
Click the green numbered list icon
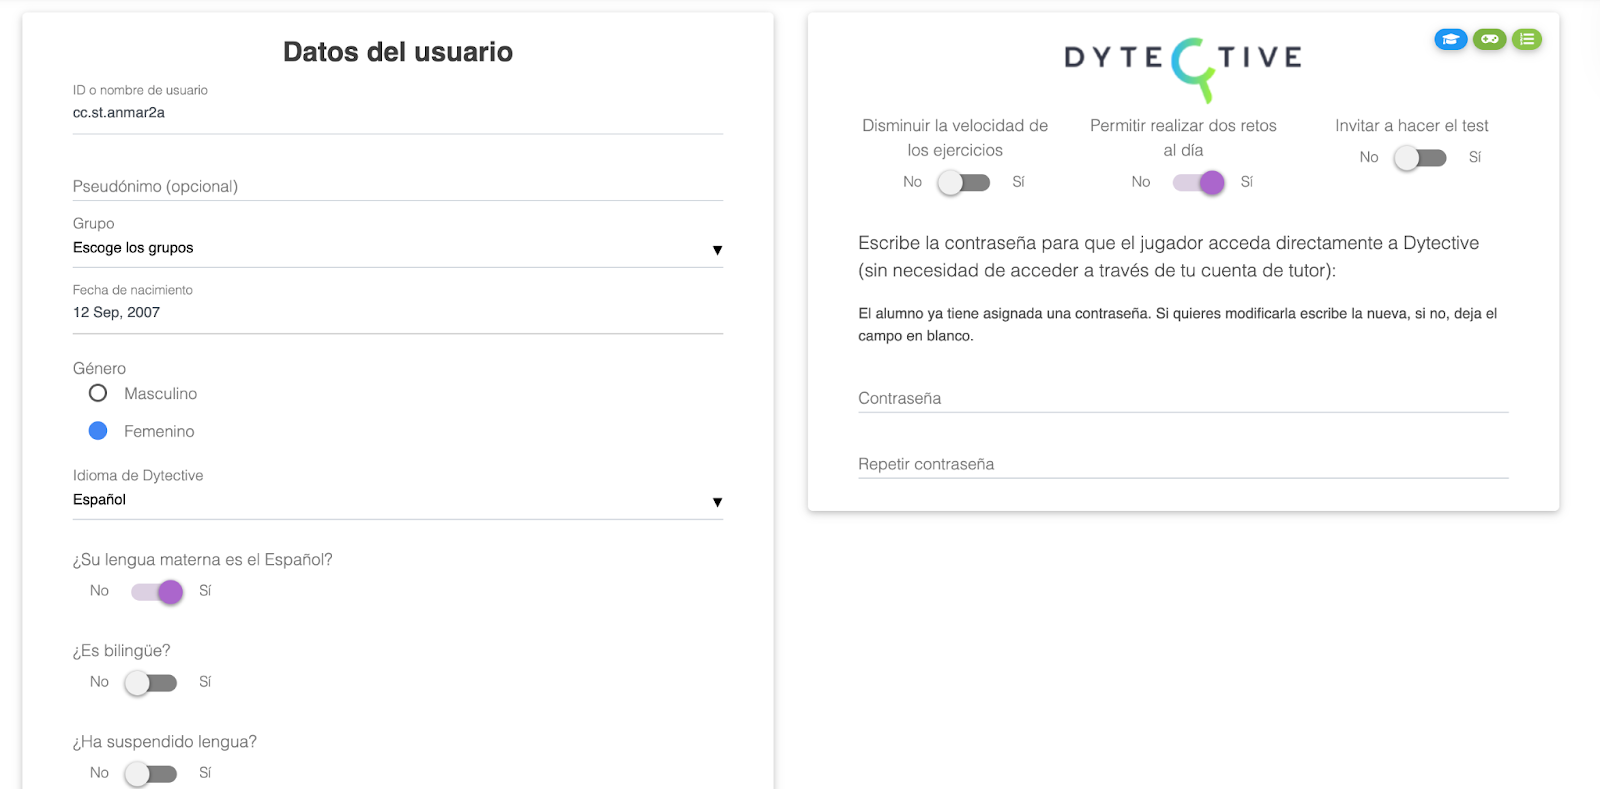(x=1527, y=39)
